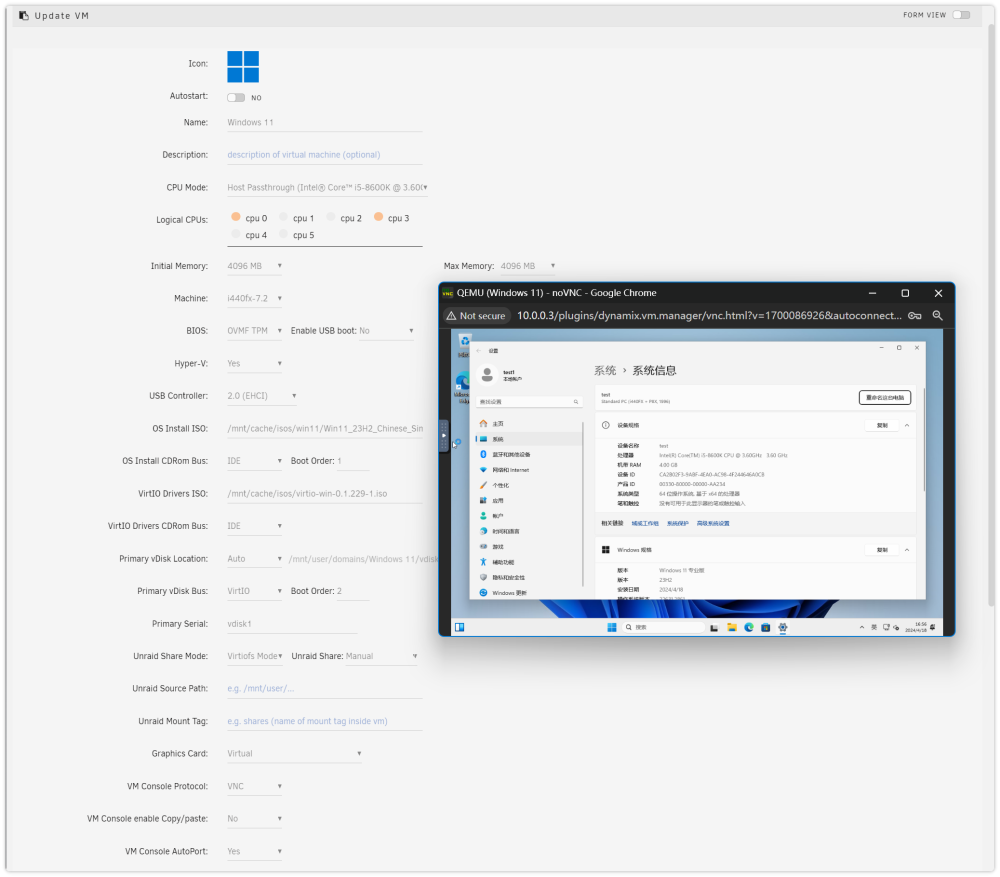The width and height of the screenshot is (1000, 877).
Task: Click the Not secure warning indicator
Action: [476, 316]
